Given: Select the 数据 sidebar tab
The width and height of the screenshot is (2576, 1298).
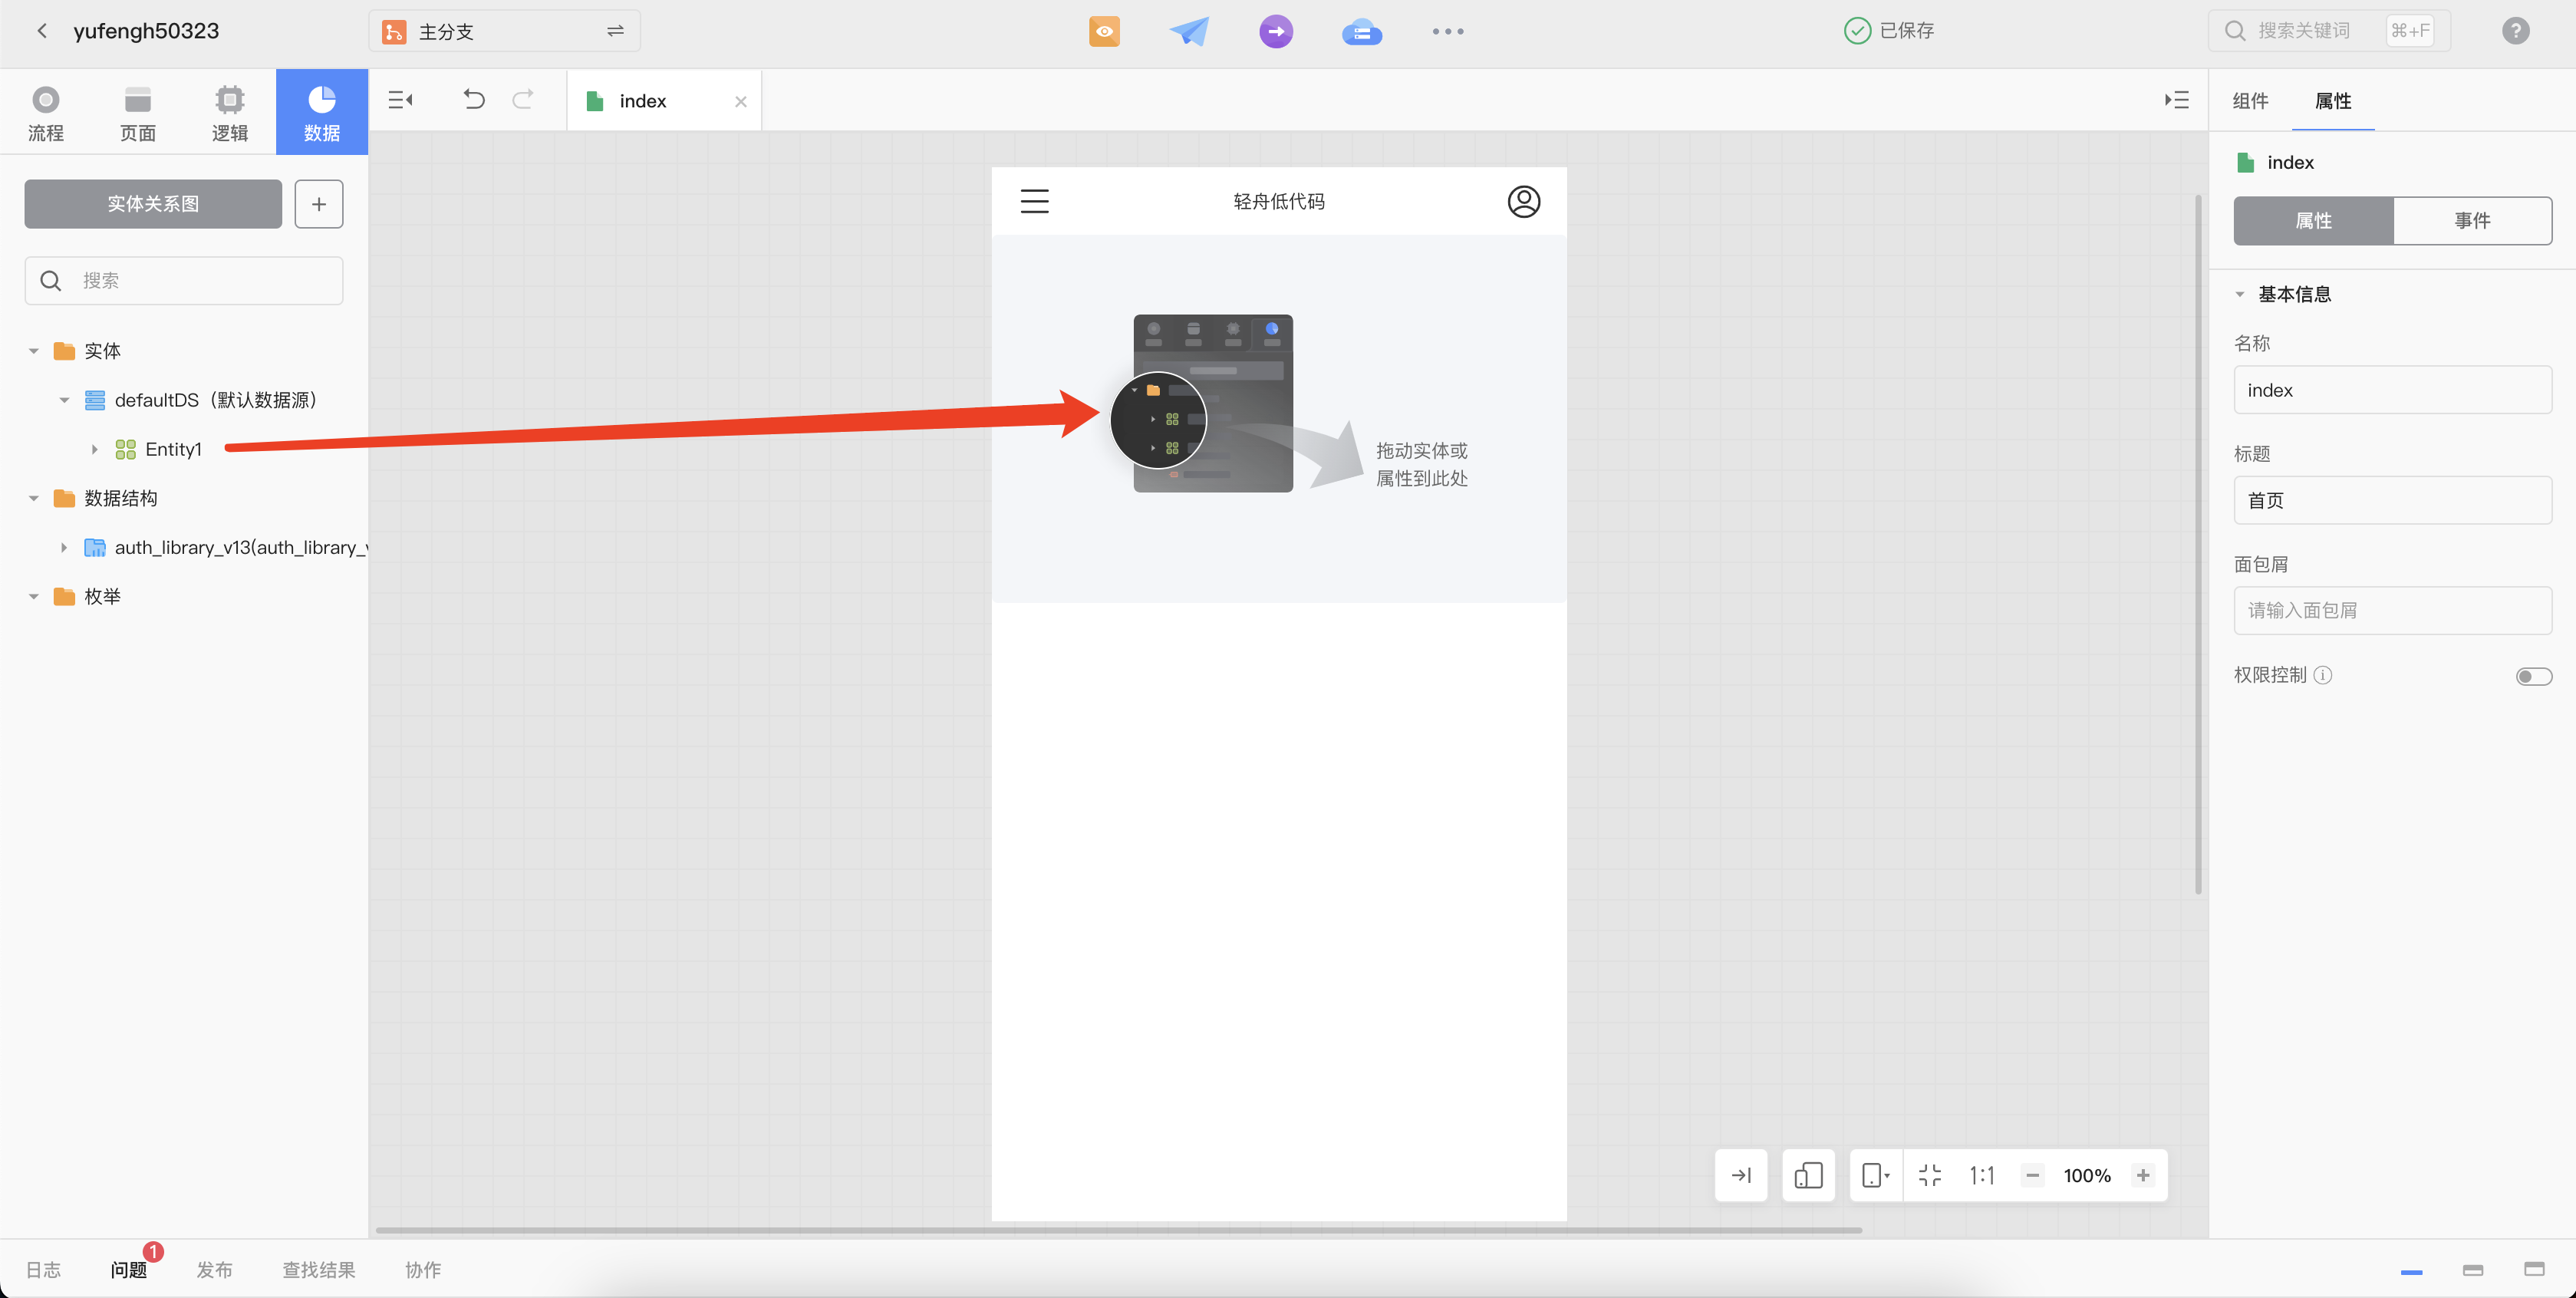Looking at the screenshot, I should pos(322,113).
